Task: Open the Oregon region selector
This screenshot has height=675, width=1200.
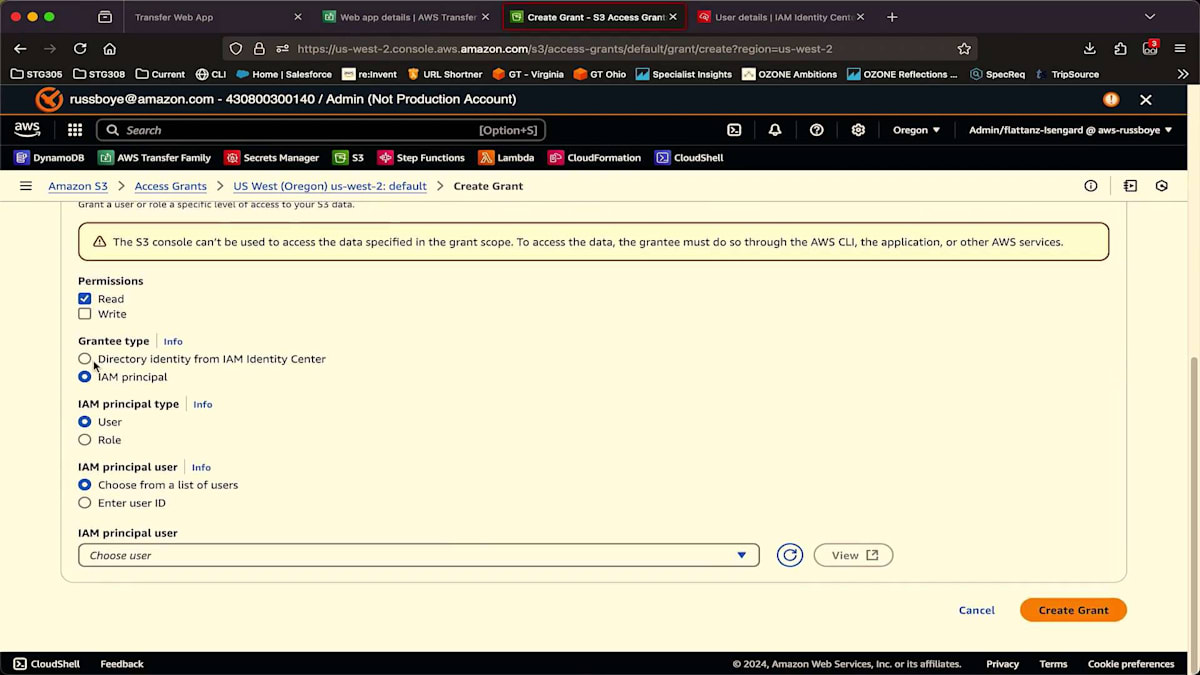Action: coord(916,130)
